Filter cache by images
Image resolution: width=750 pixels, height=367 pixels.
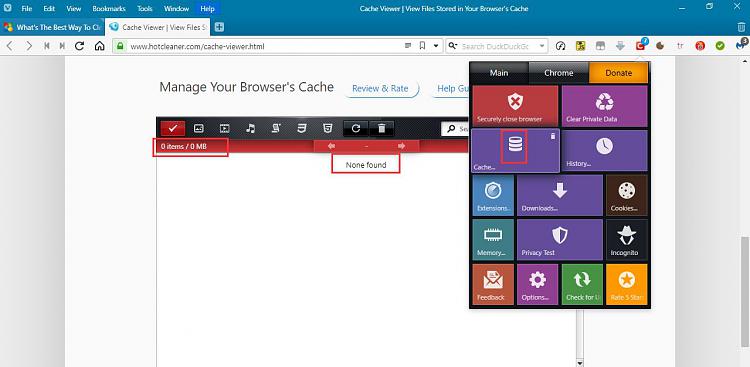(x=199, y=128)
